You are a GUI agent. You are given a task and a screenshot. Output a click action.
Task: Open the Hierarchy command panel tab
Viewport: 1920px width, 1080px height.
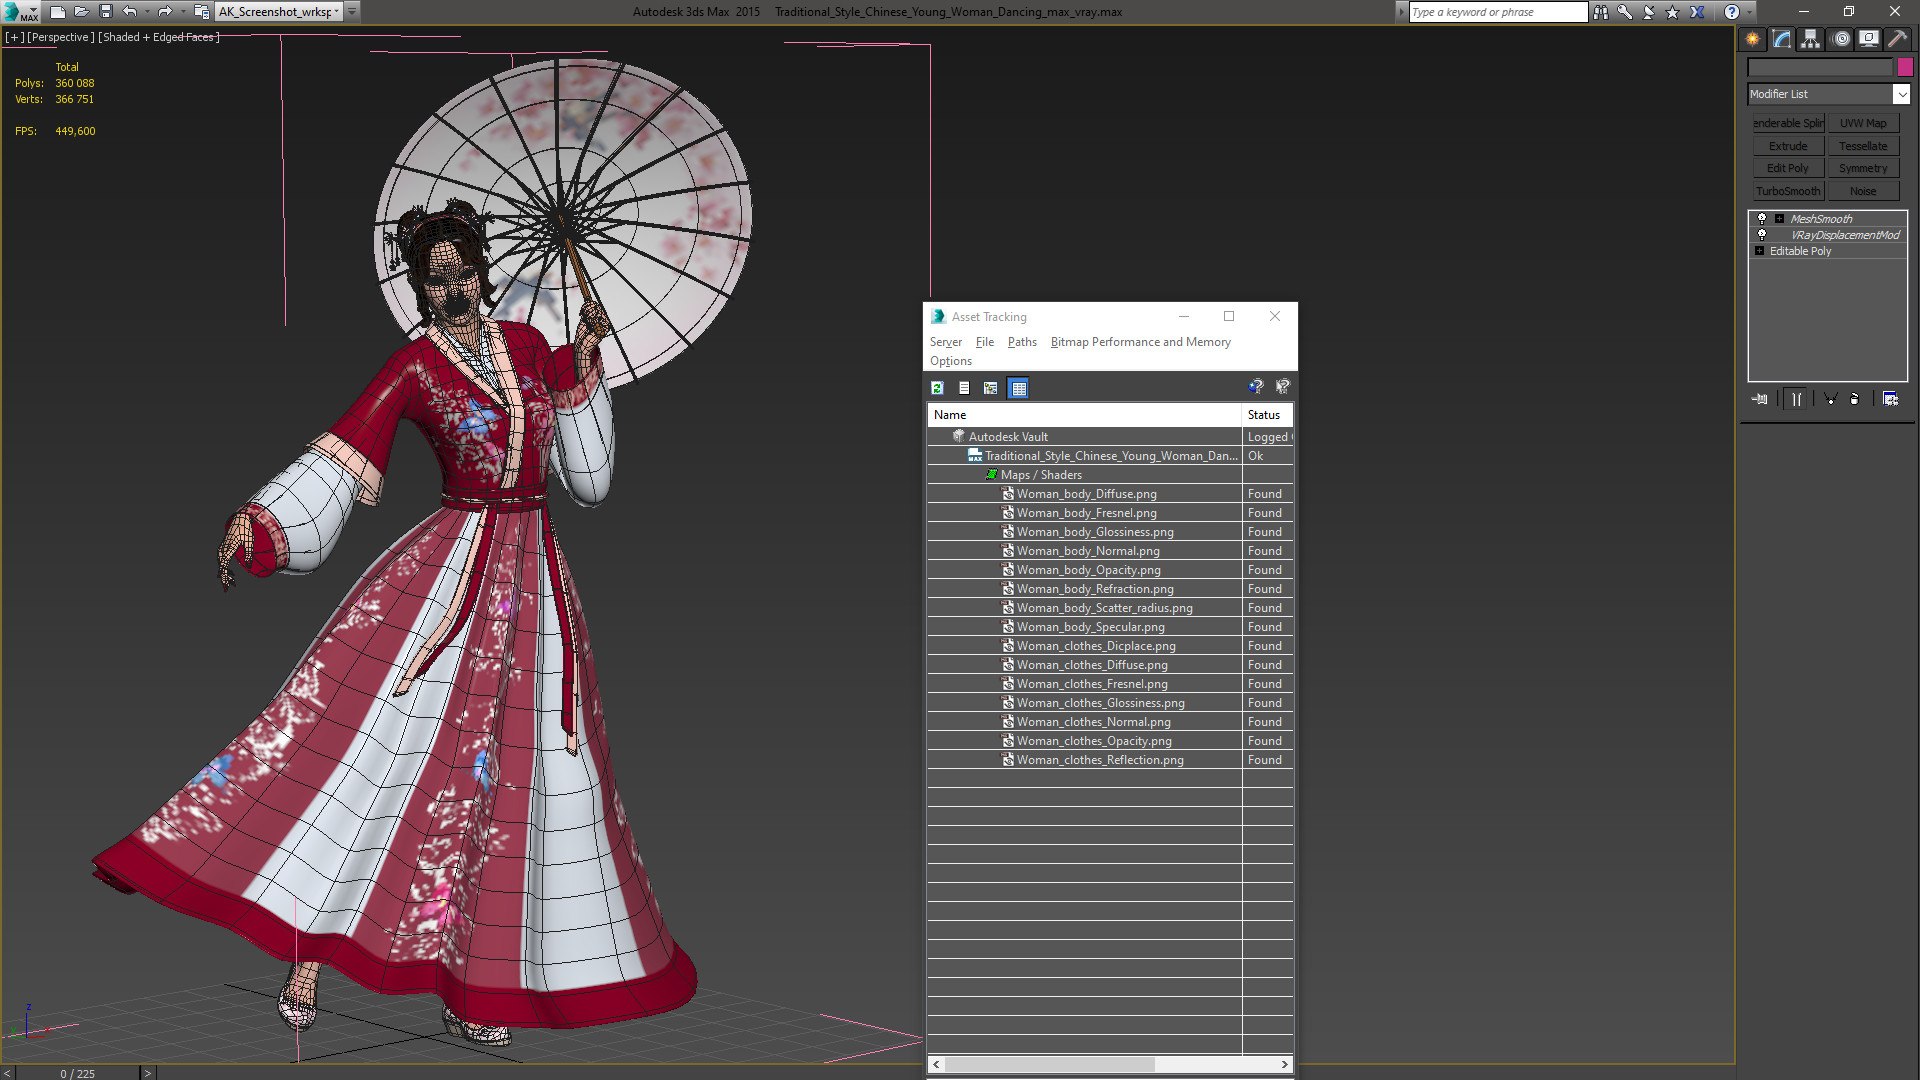tap(1810, 39)
